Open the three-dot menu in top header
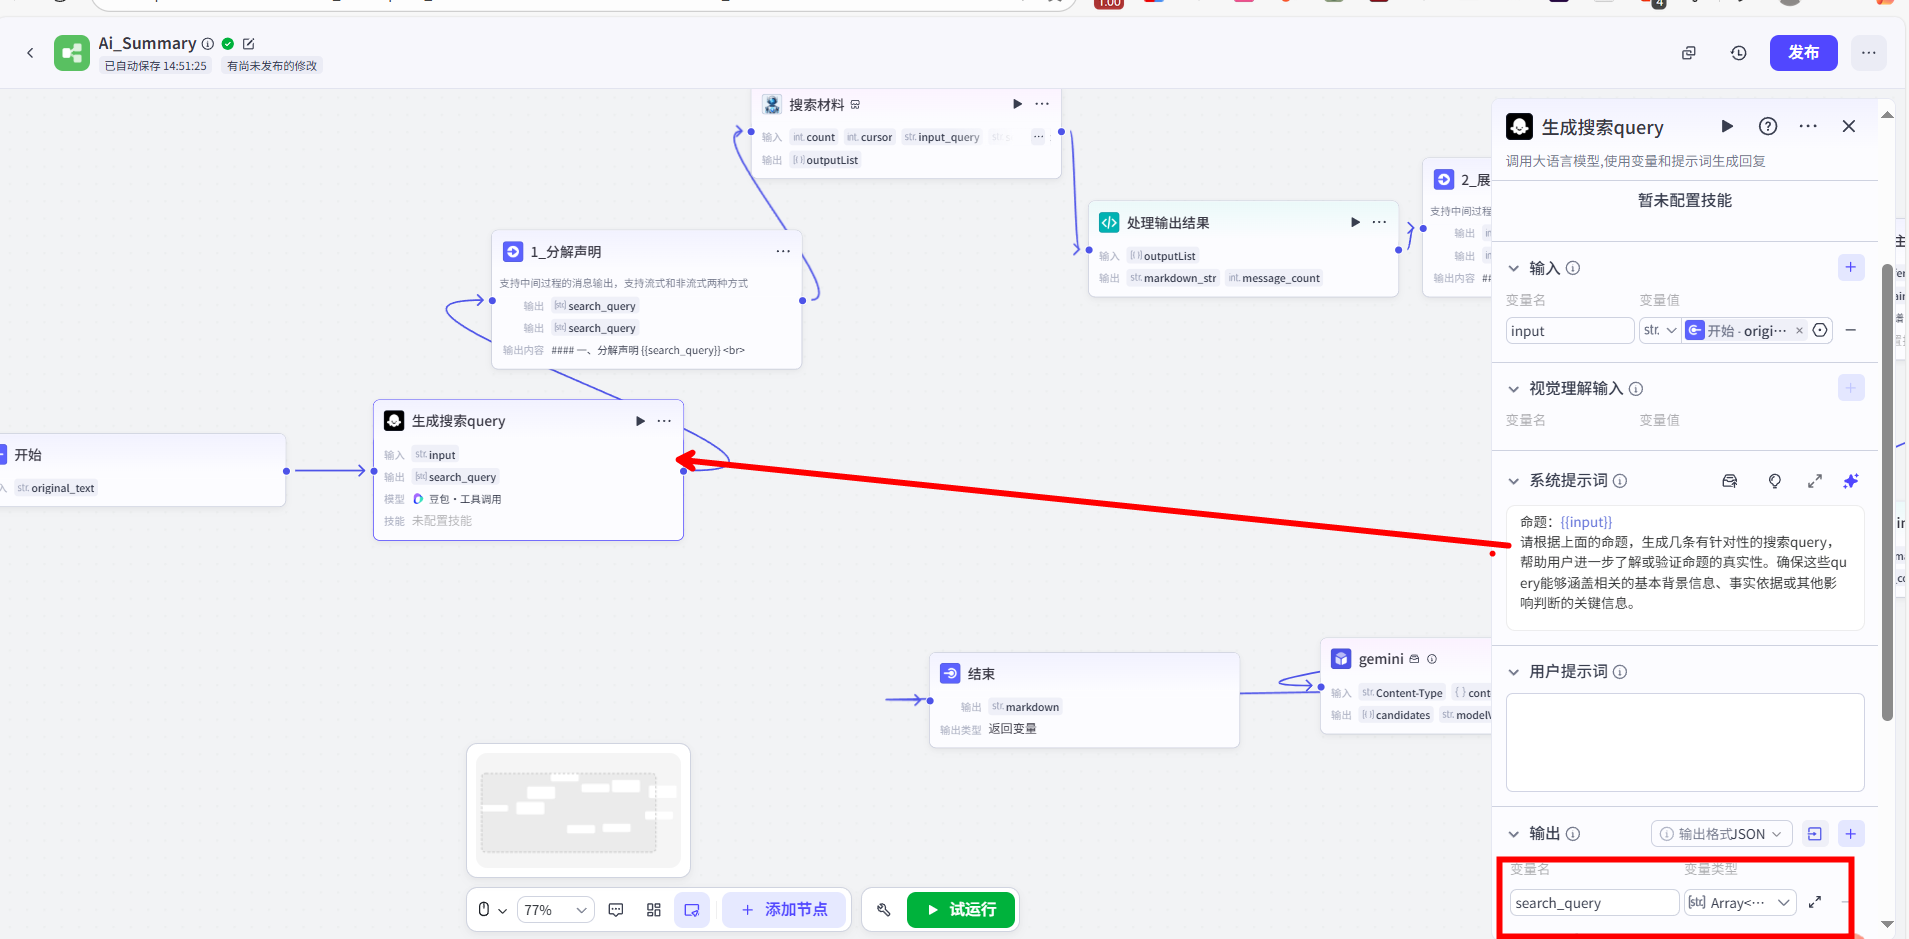This screenshot has width=1909, height=939. (x=1868, y=53)
